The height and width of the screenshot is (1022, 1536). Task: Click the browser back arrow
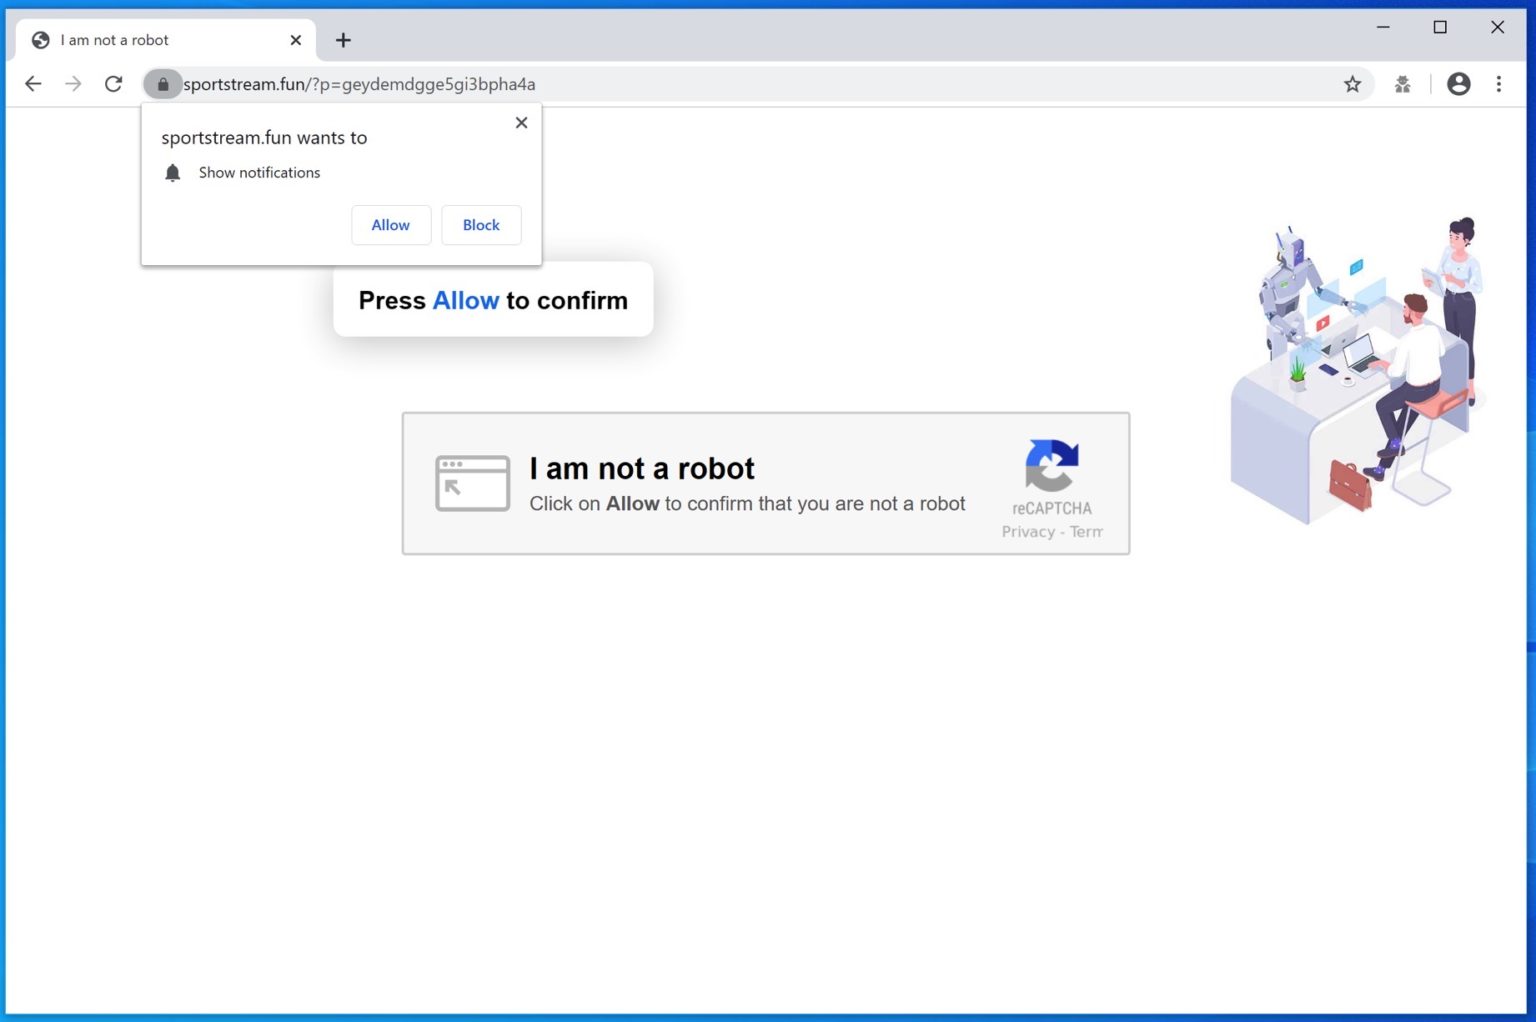[x=33, y=84]
